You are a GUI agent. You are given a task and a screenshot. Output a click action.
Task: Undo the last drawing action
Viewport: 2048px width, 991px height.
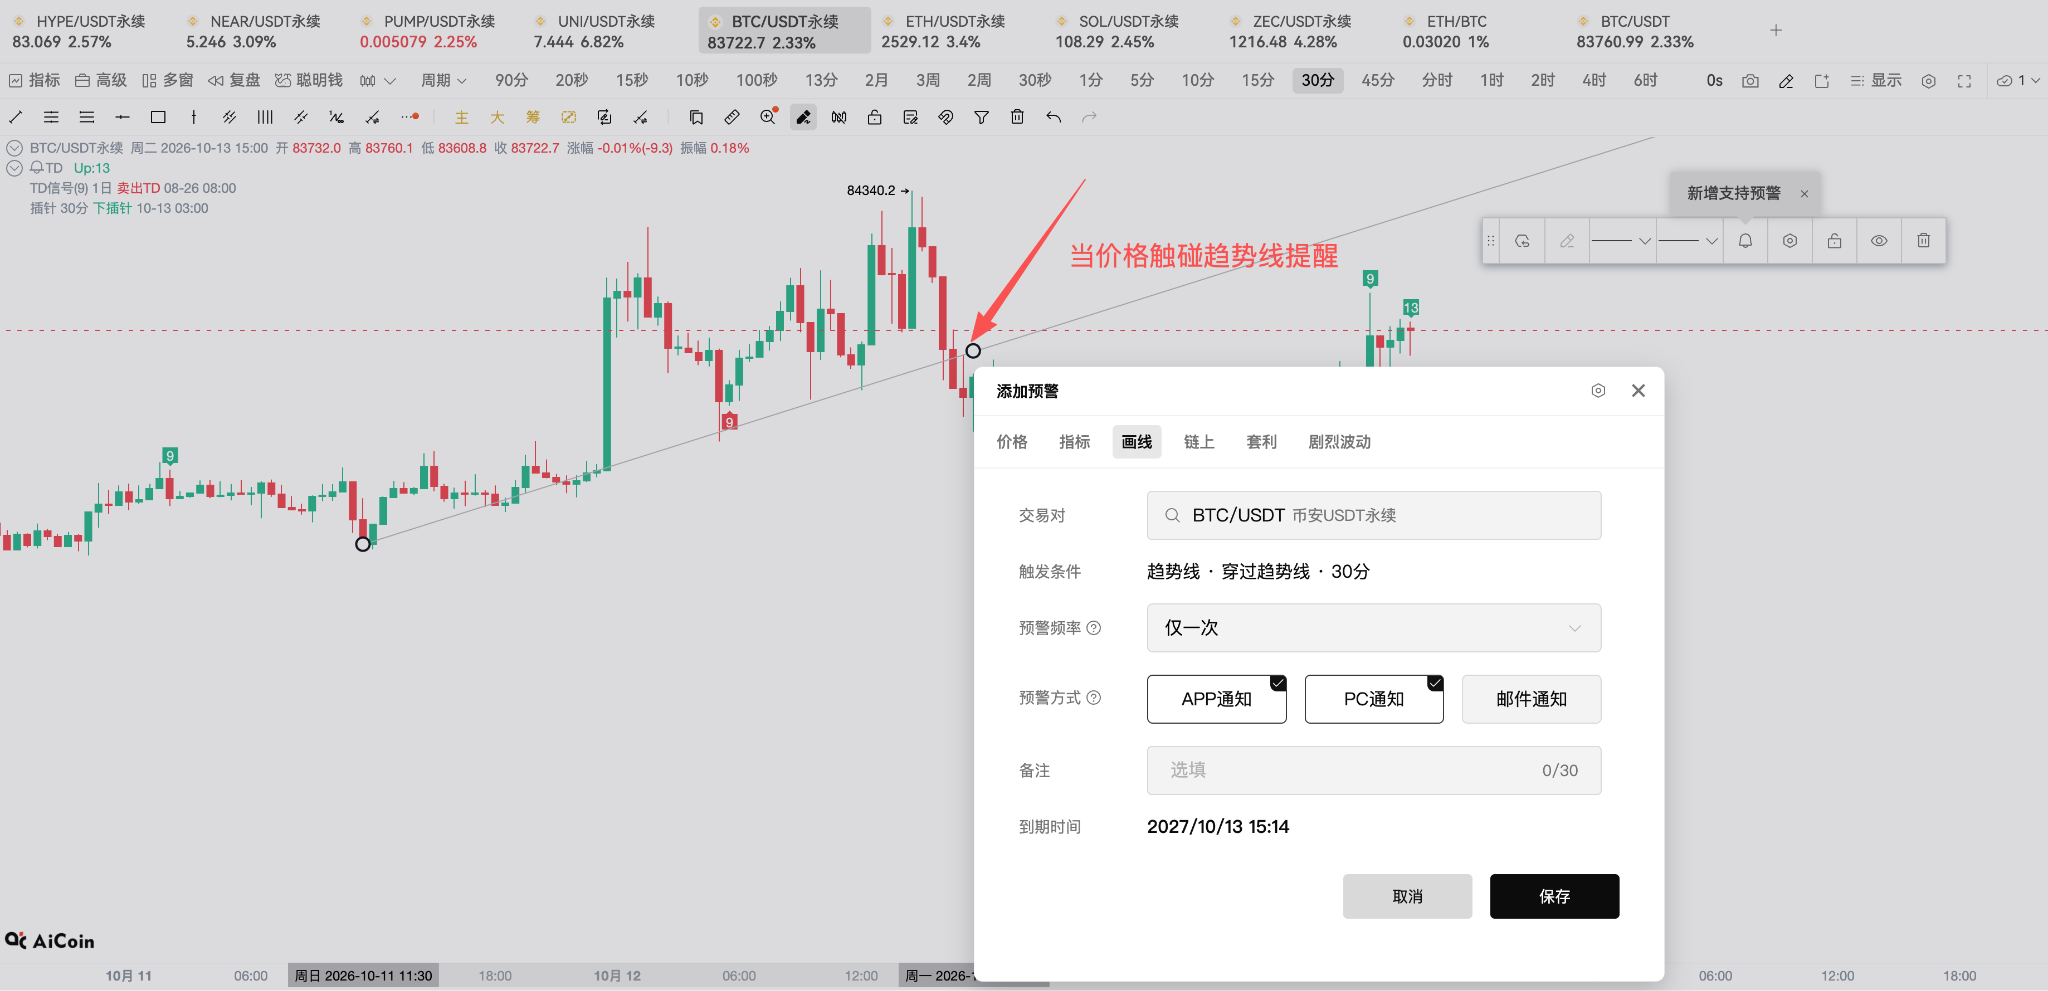point(1053,117)
